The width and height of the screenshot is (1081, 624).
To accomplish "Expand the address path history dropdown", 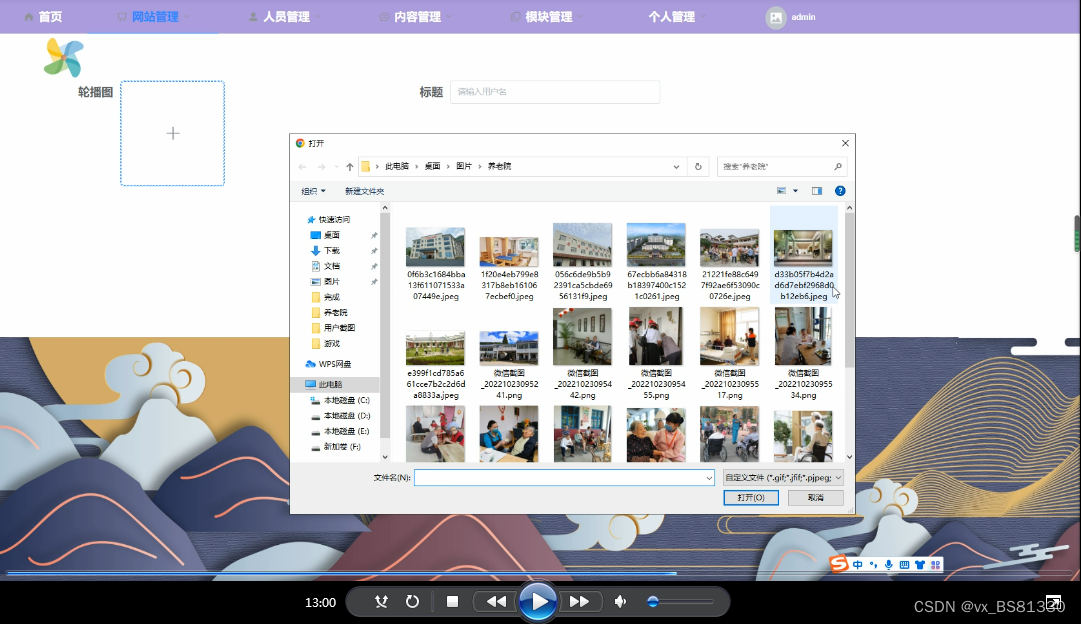I will point(676,166).
